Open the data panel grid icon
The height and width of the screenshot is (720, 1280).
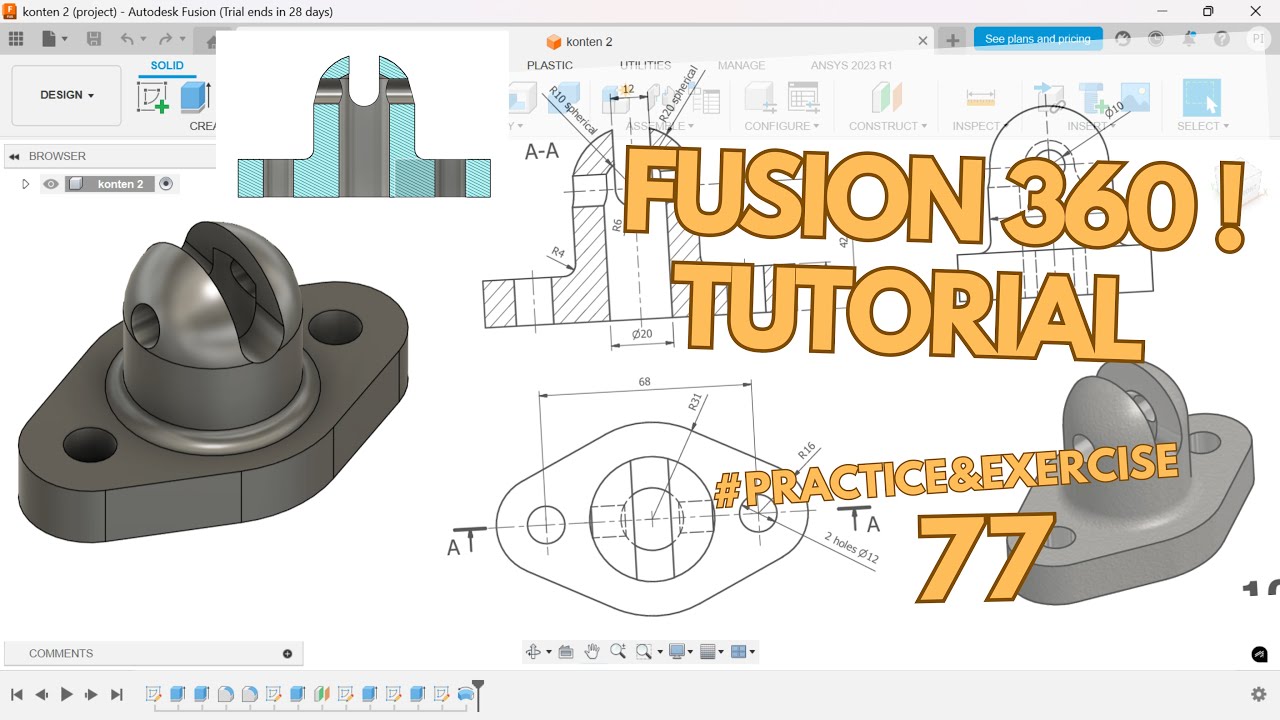click(x=16, y=39)
